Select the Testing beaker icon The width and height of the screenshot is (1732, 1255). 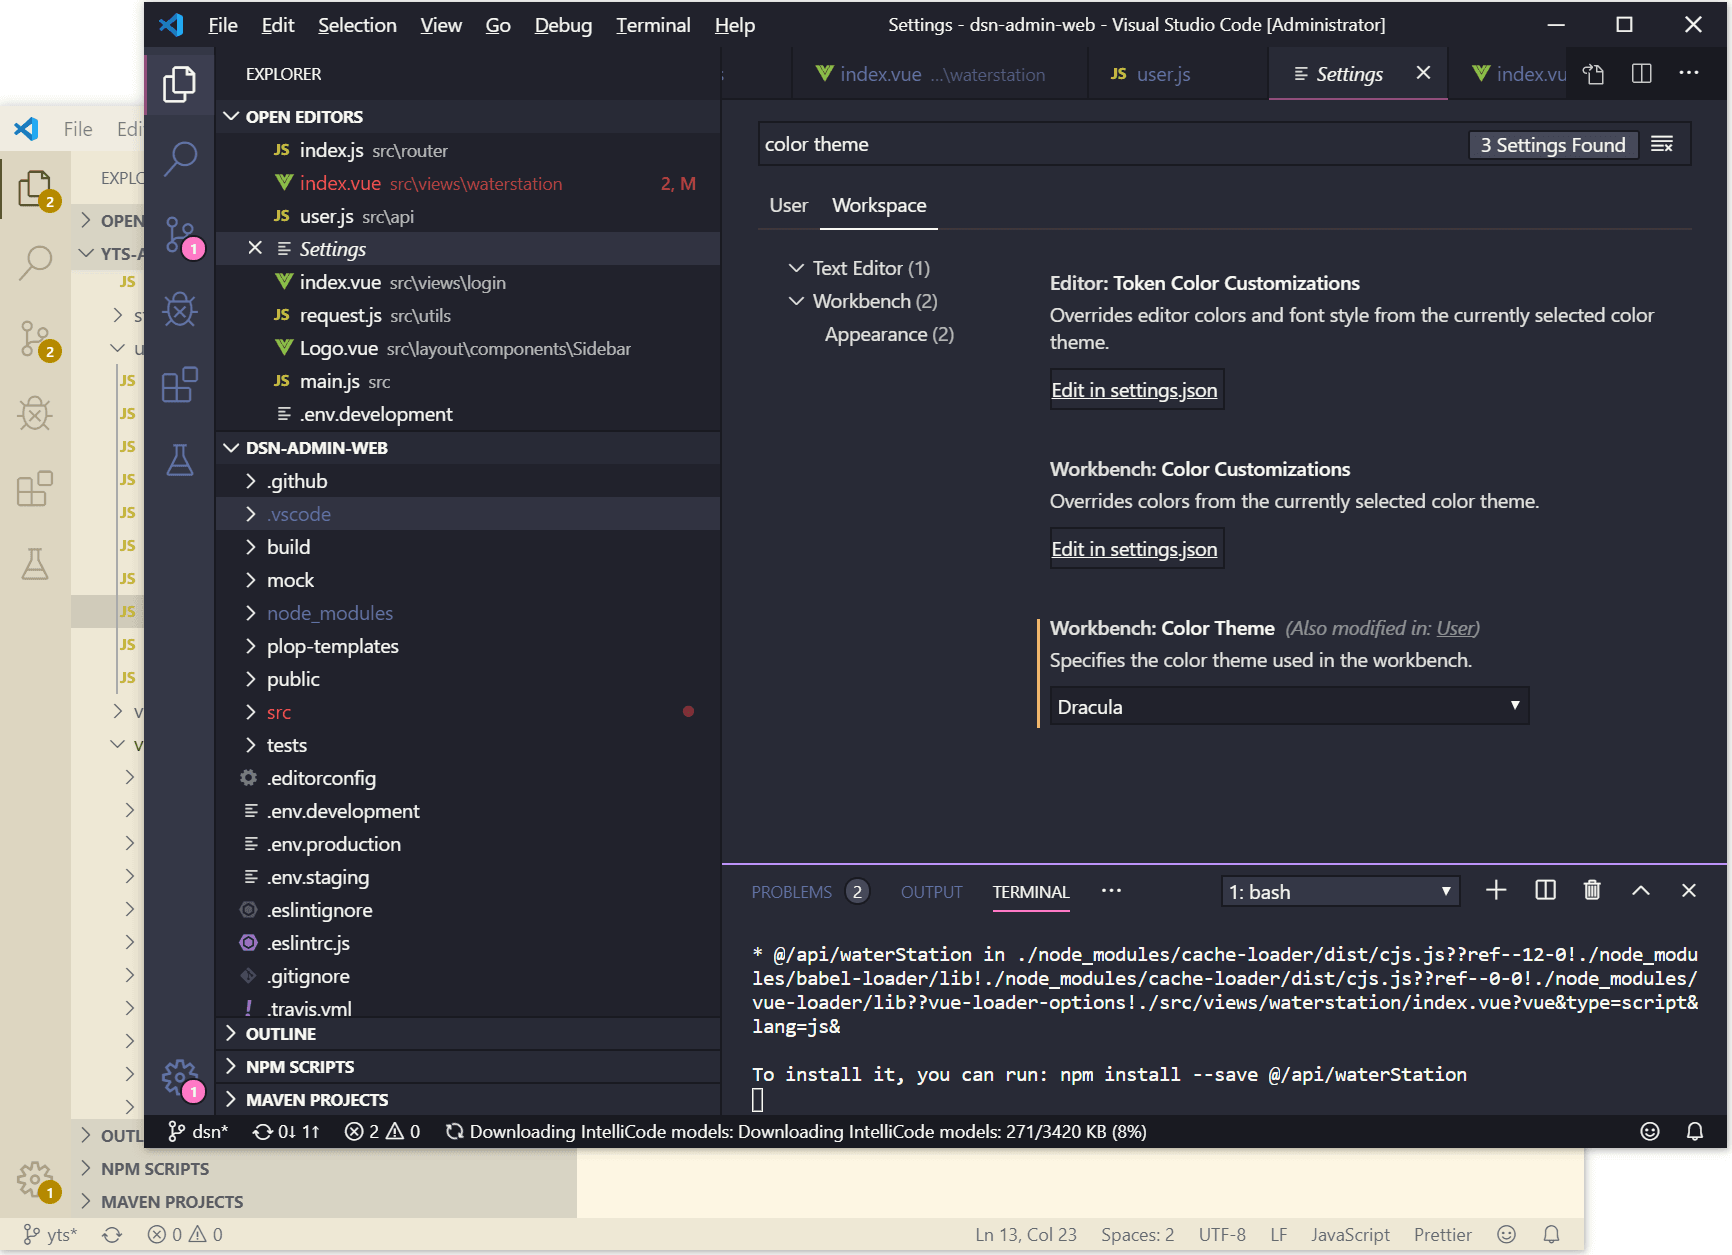pyautogui.click(x=180, y=460)
